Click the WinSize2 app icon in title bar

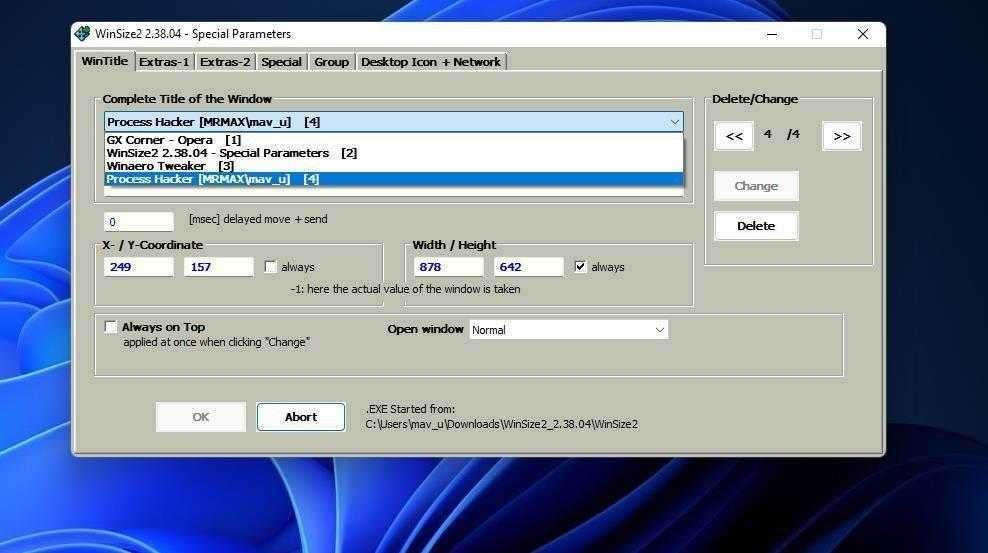pyautogui.click(x=83, y=34)
